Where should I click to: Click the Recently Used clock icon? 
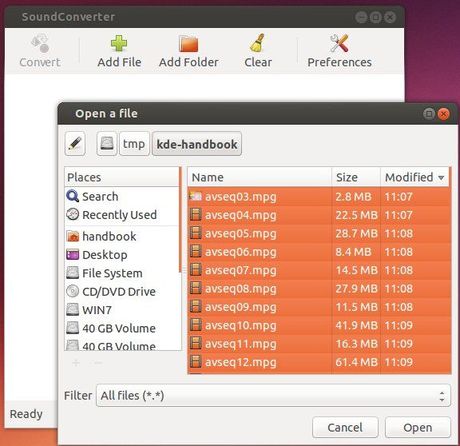(x=72, y=214)
